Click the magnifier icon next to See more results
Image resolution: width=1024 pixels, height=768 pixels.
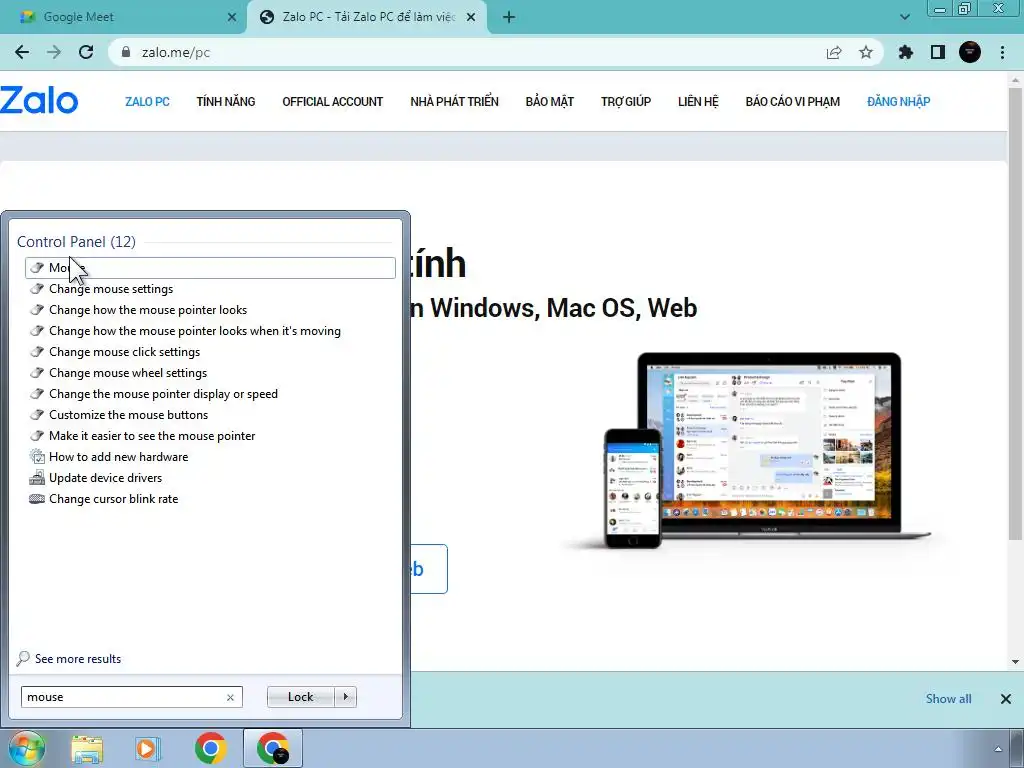point(23,658)
